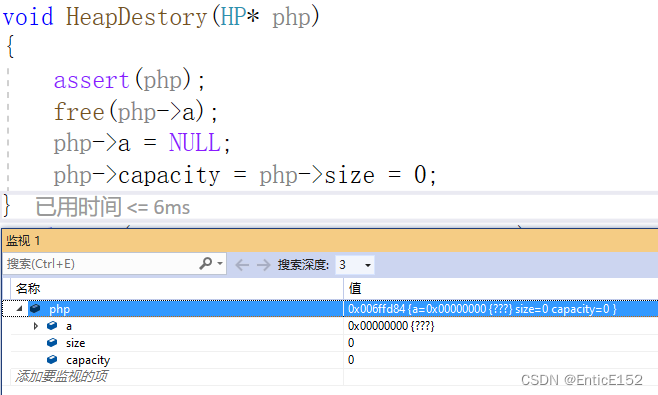Click the back arrow in watch search bar

(x=242, y=265)
